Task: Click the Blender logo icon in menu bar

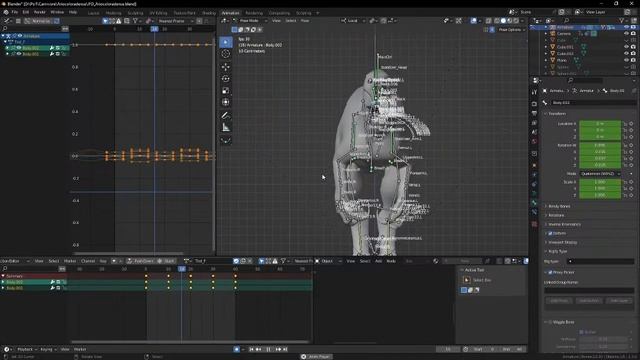Action: pyautogui.click(x=6, y=12)
